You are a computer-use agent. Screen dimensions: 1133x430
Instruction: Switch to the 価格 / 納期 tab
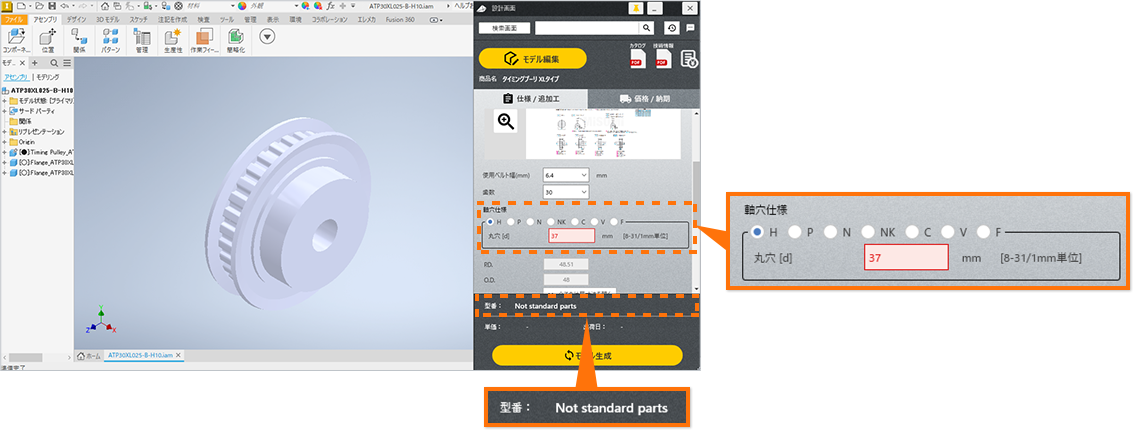pyautogui.click(x=644, y=99)
